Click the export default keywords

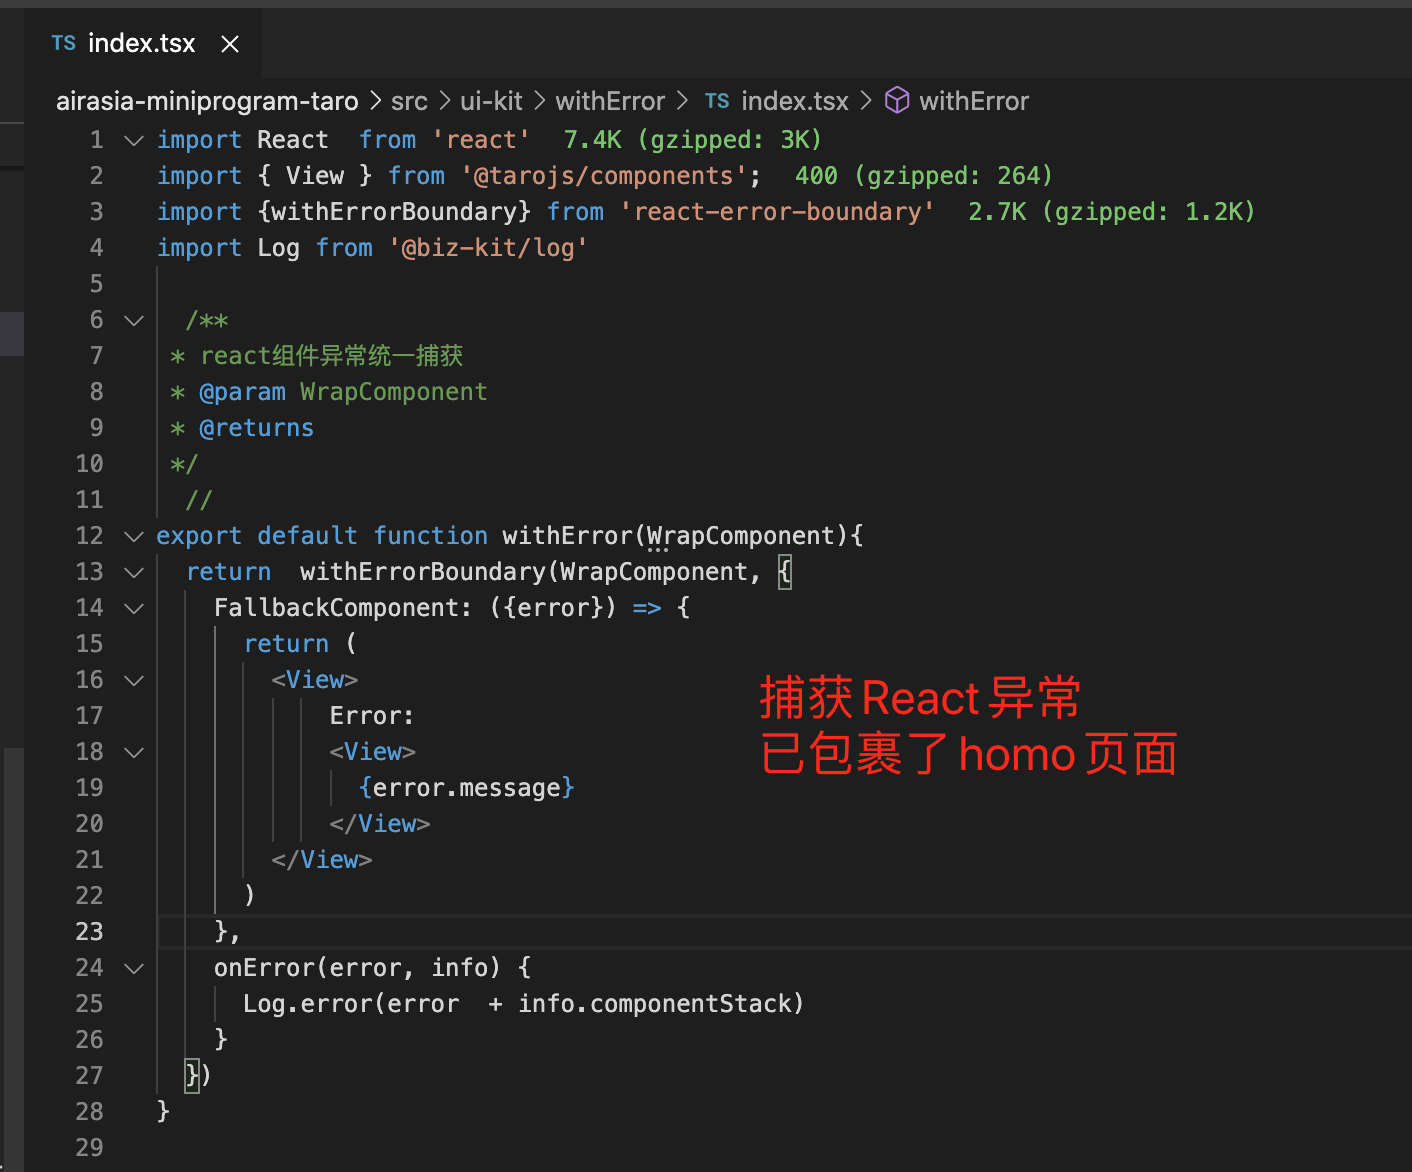coord(257,536)
